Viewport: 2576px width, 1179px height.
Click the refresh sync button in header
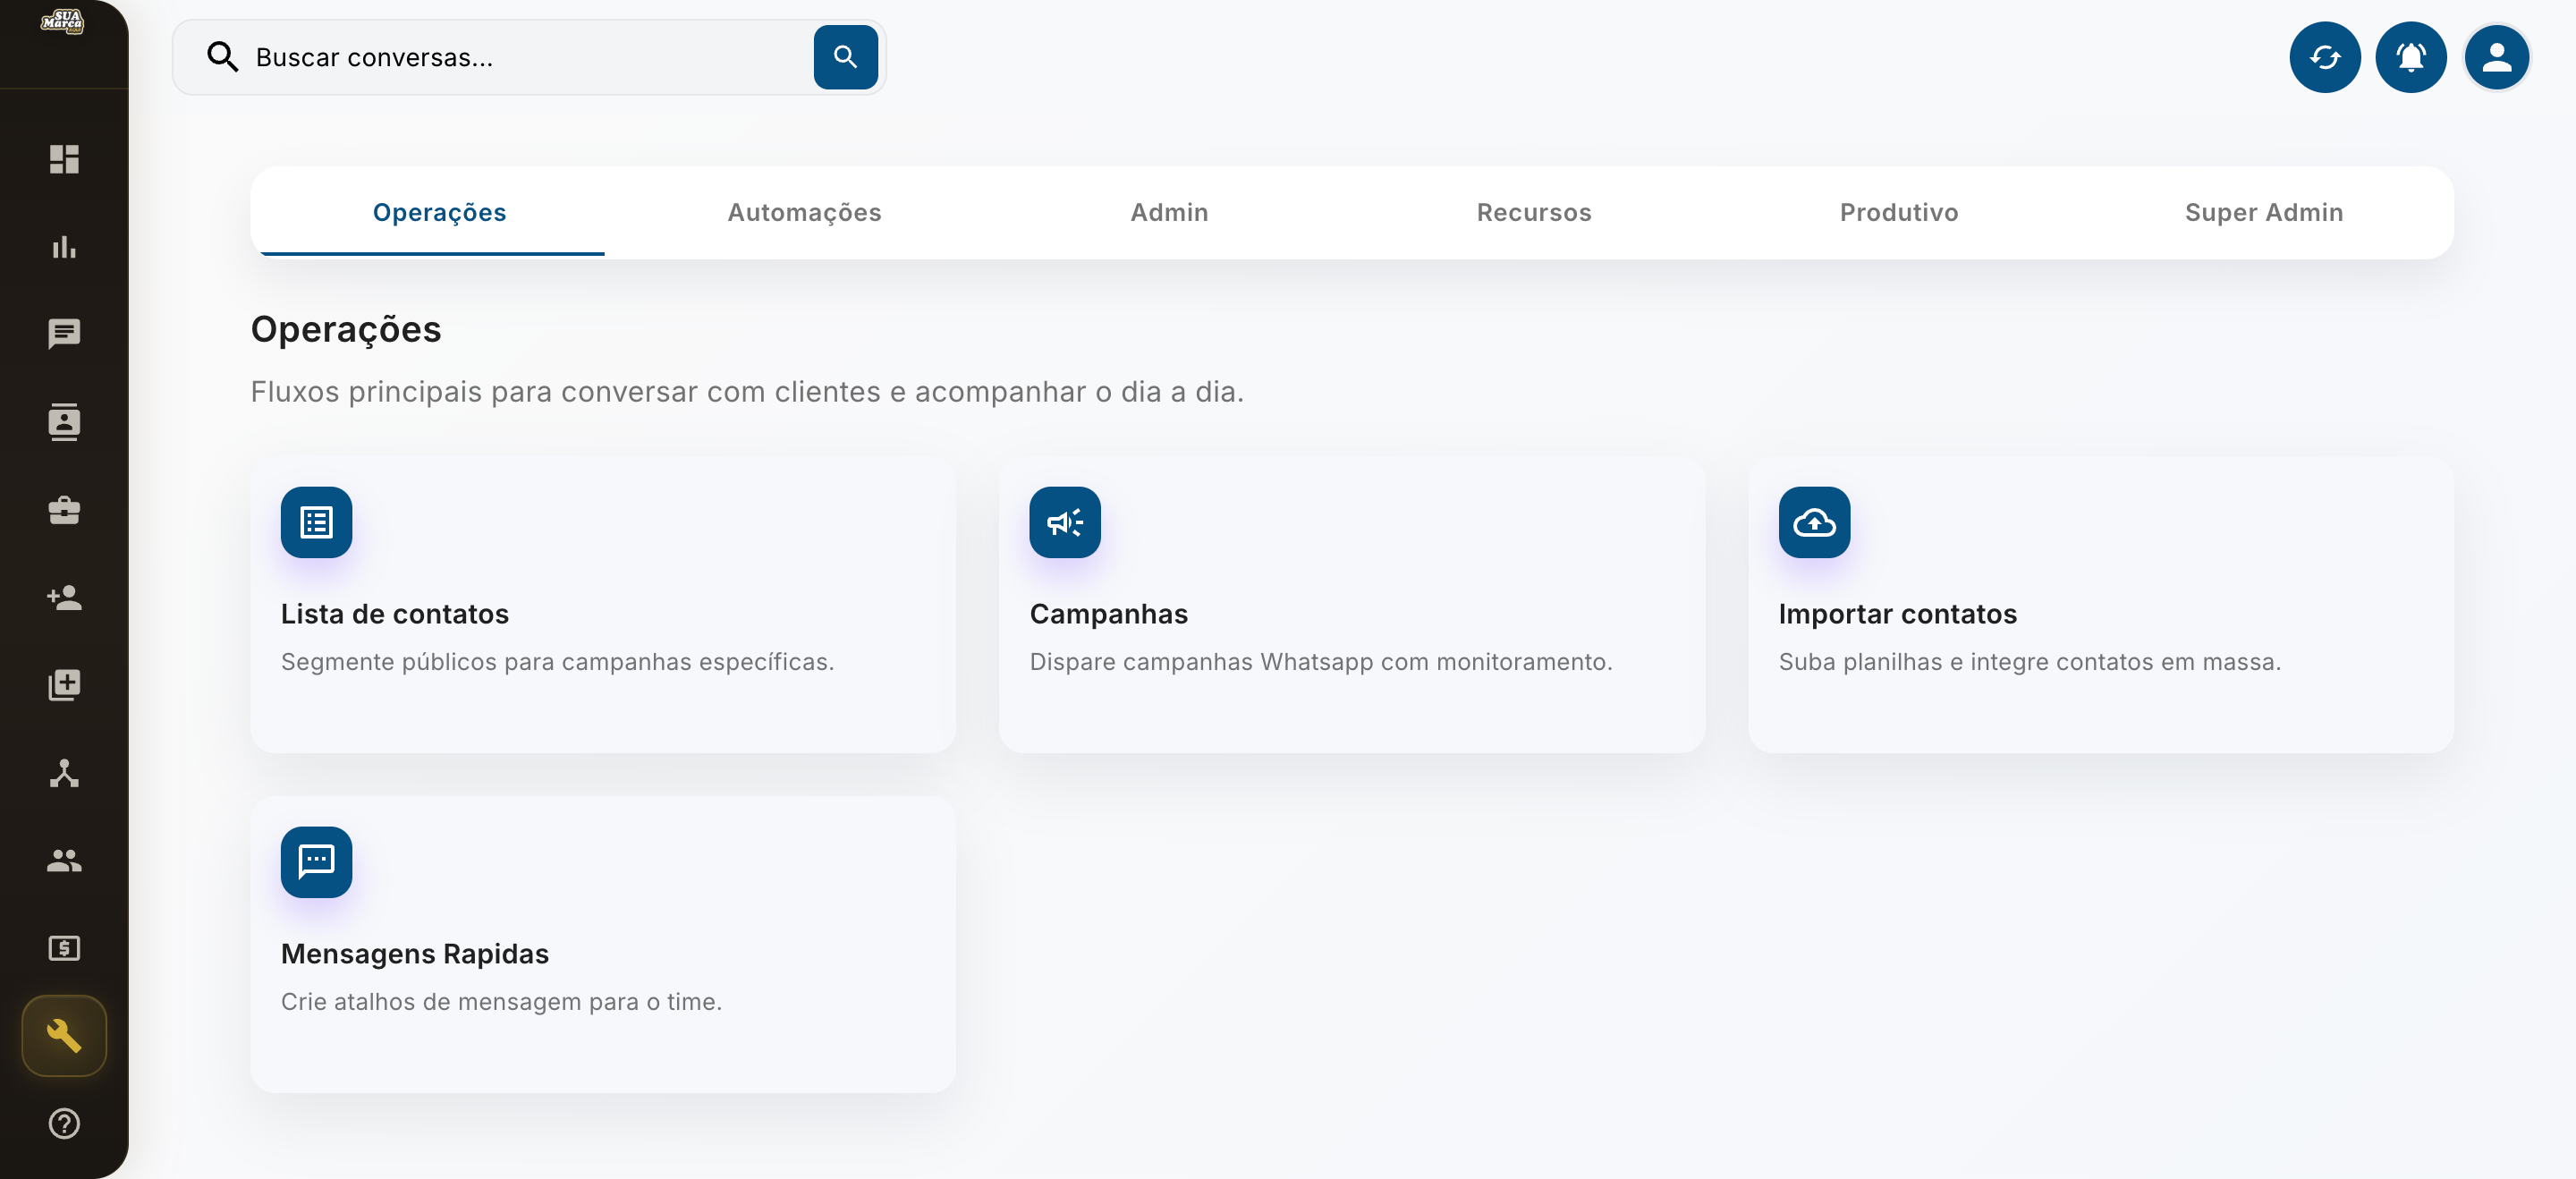2325,58
